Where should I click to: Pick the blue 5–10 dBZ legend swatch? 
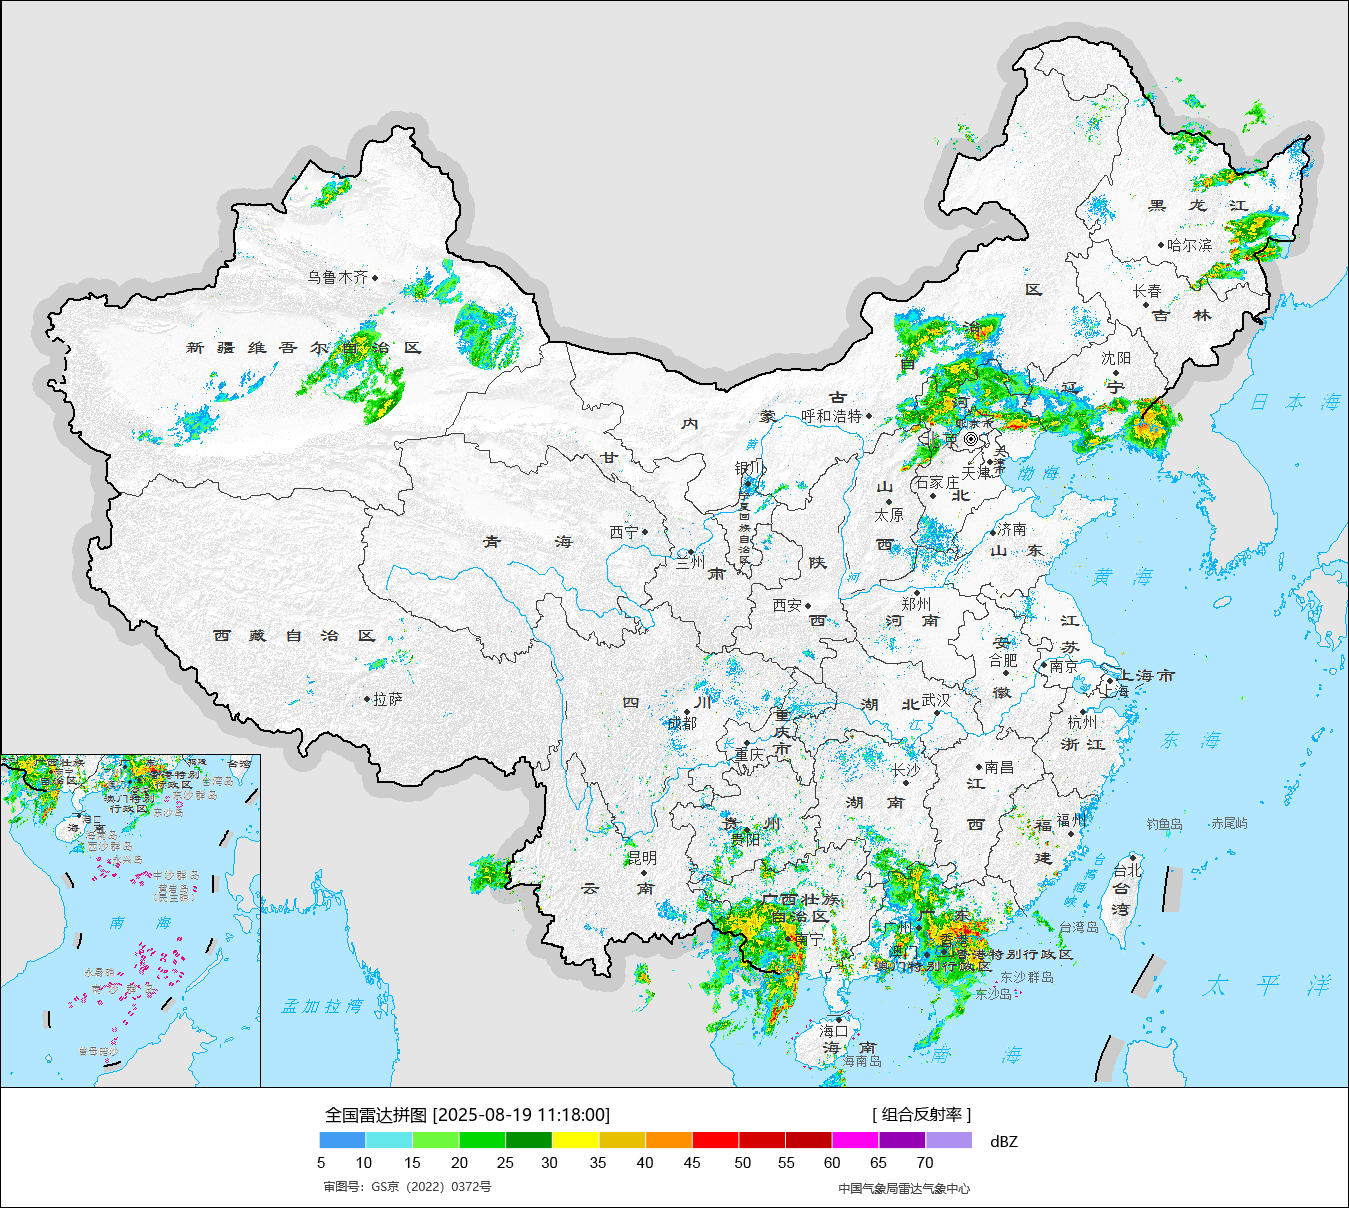coord(342,1140)
